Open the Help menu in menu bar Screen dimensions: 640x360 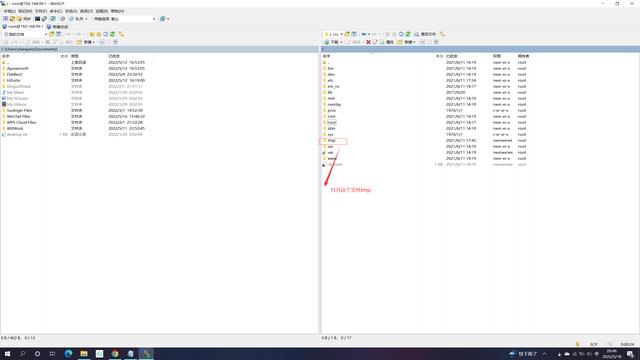pyautogui.click(x=118, y=11)
